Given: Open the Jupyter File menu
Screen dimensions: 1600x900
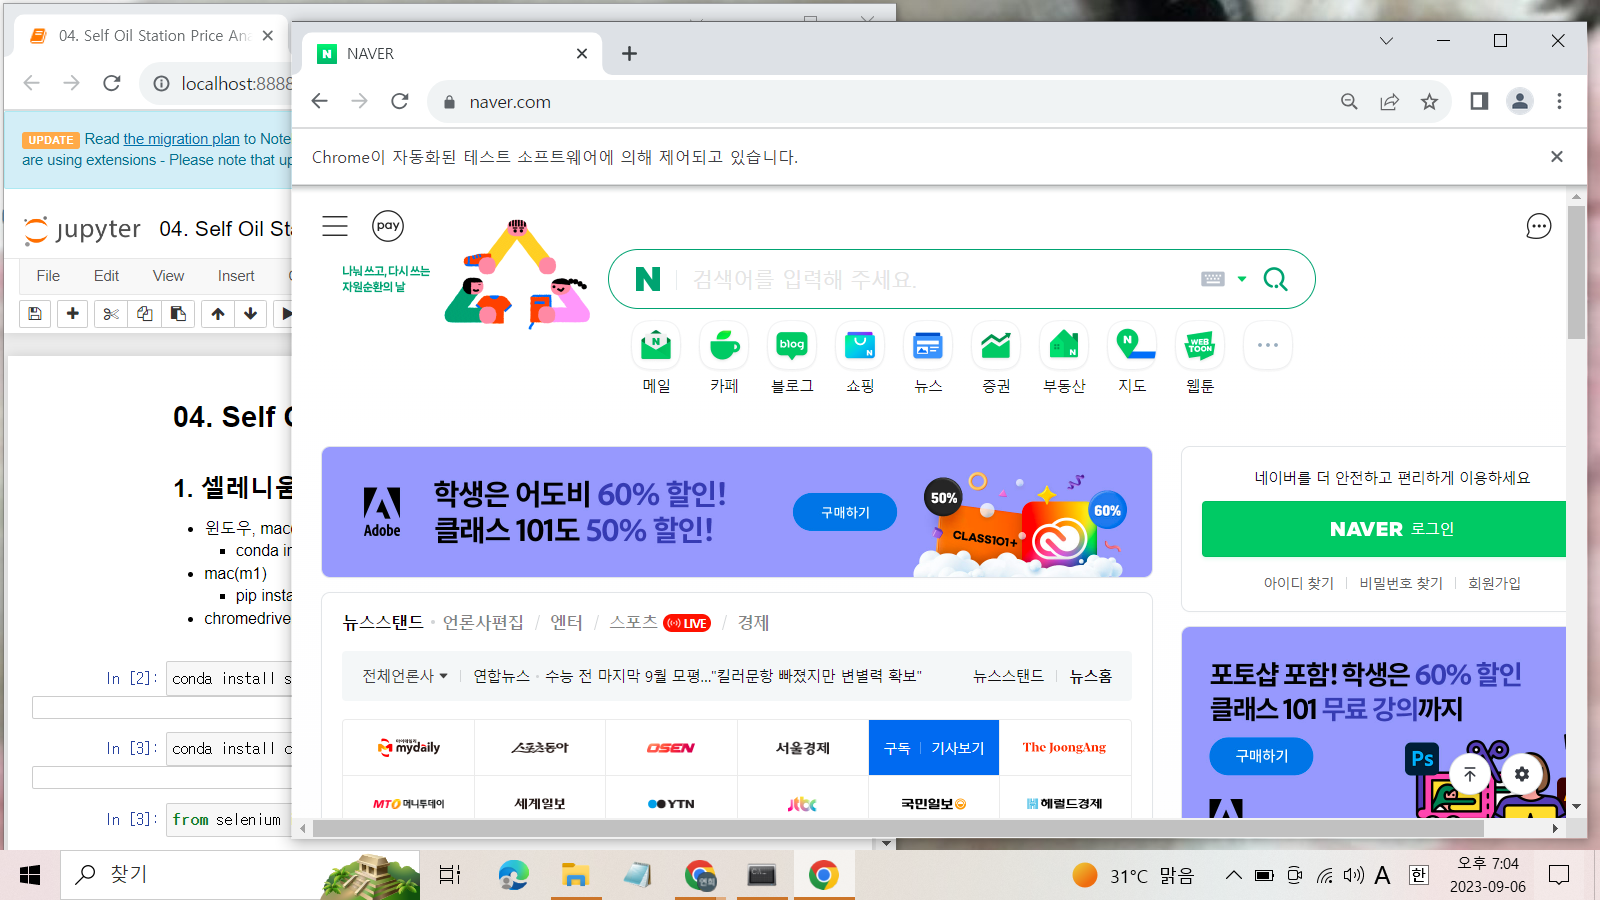Looking at the screenshot, I should pos(48,276).
